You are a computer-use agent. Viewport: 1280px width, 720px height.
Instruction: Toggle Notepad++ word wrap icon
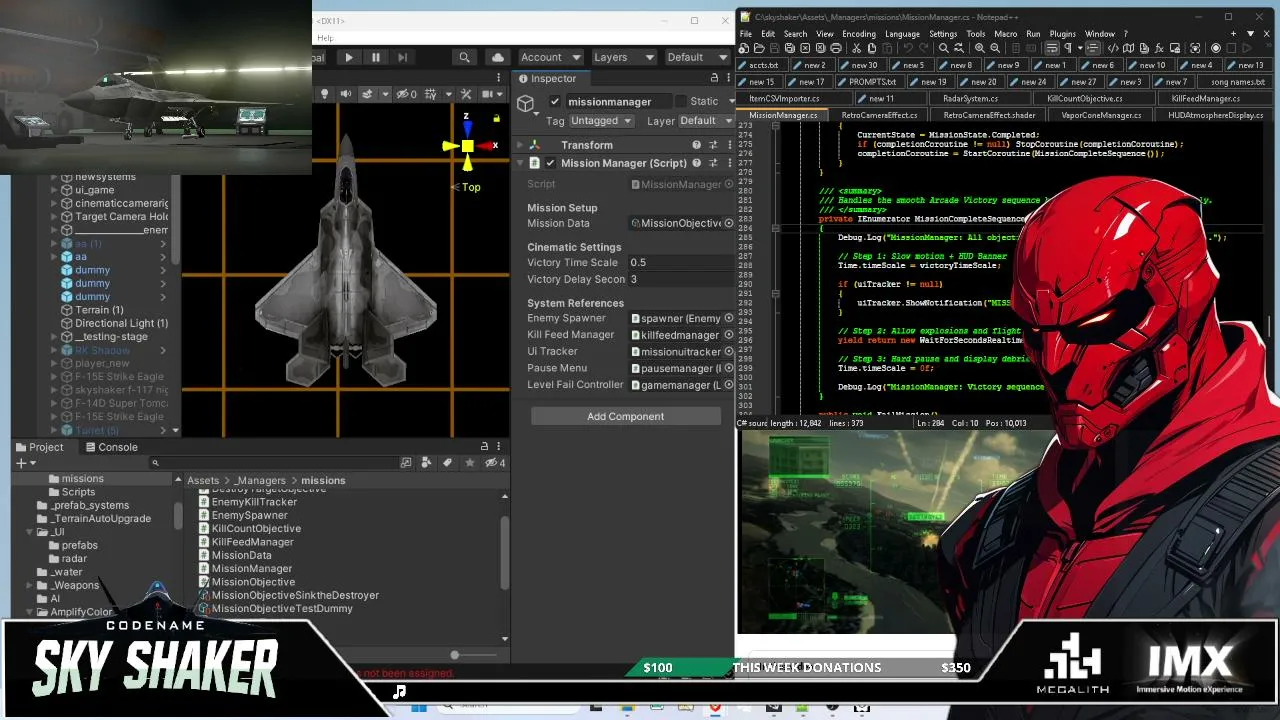pyautogui.click(x=1051, y=48)
